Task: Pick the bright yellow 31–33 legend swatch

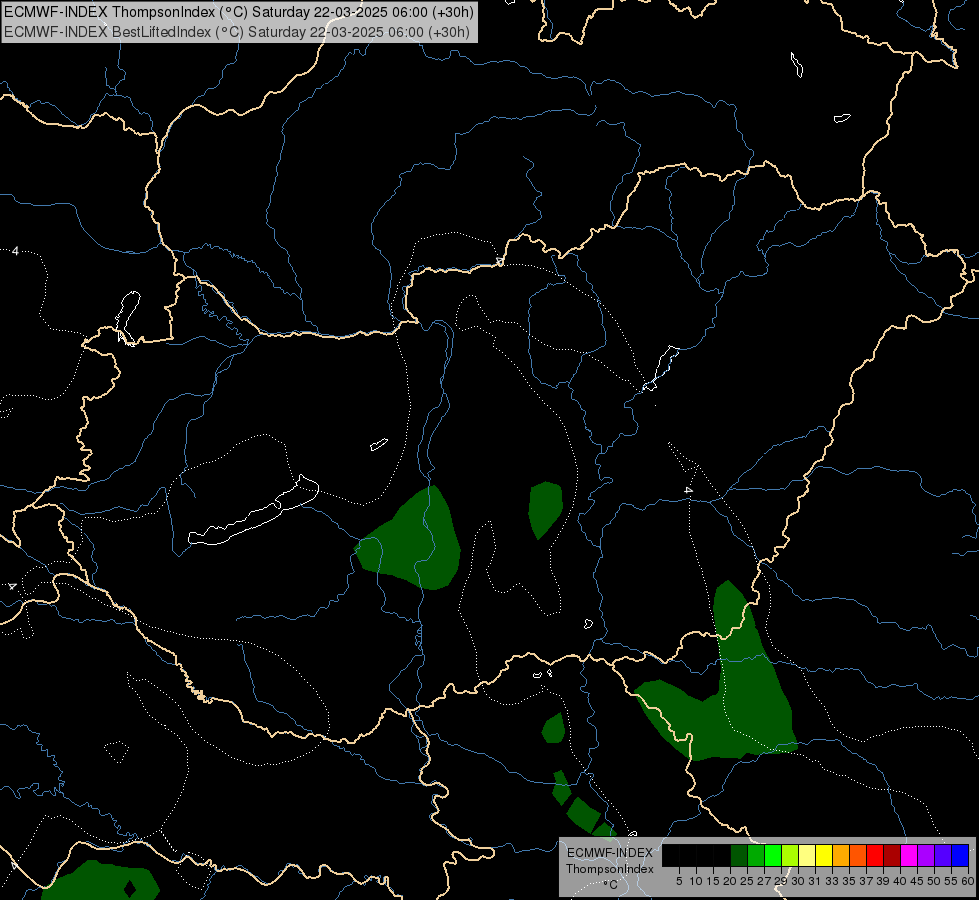Action: (x=824, y=855)
